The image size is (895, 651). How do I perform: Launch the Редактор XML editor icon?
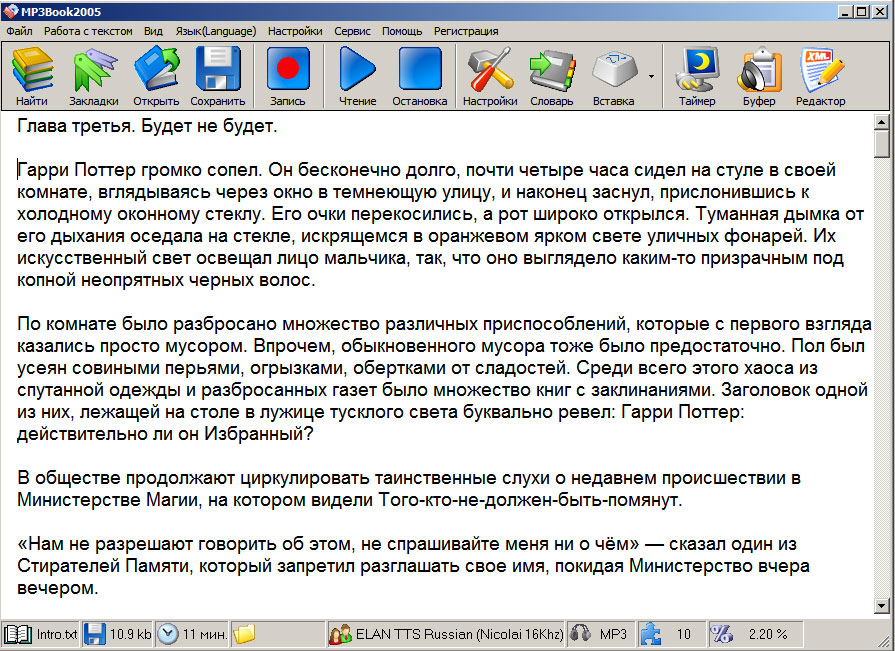point(821,76)
